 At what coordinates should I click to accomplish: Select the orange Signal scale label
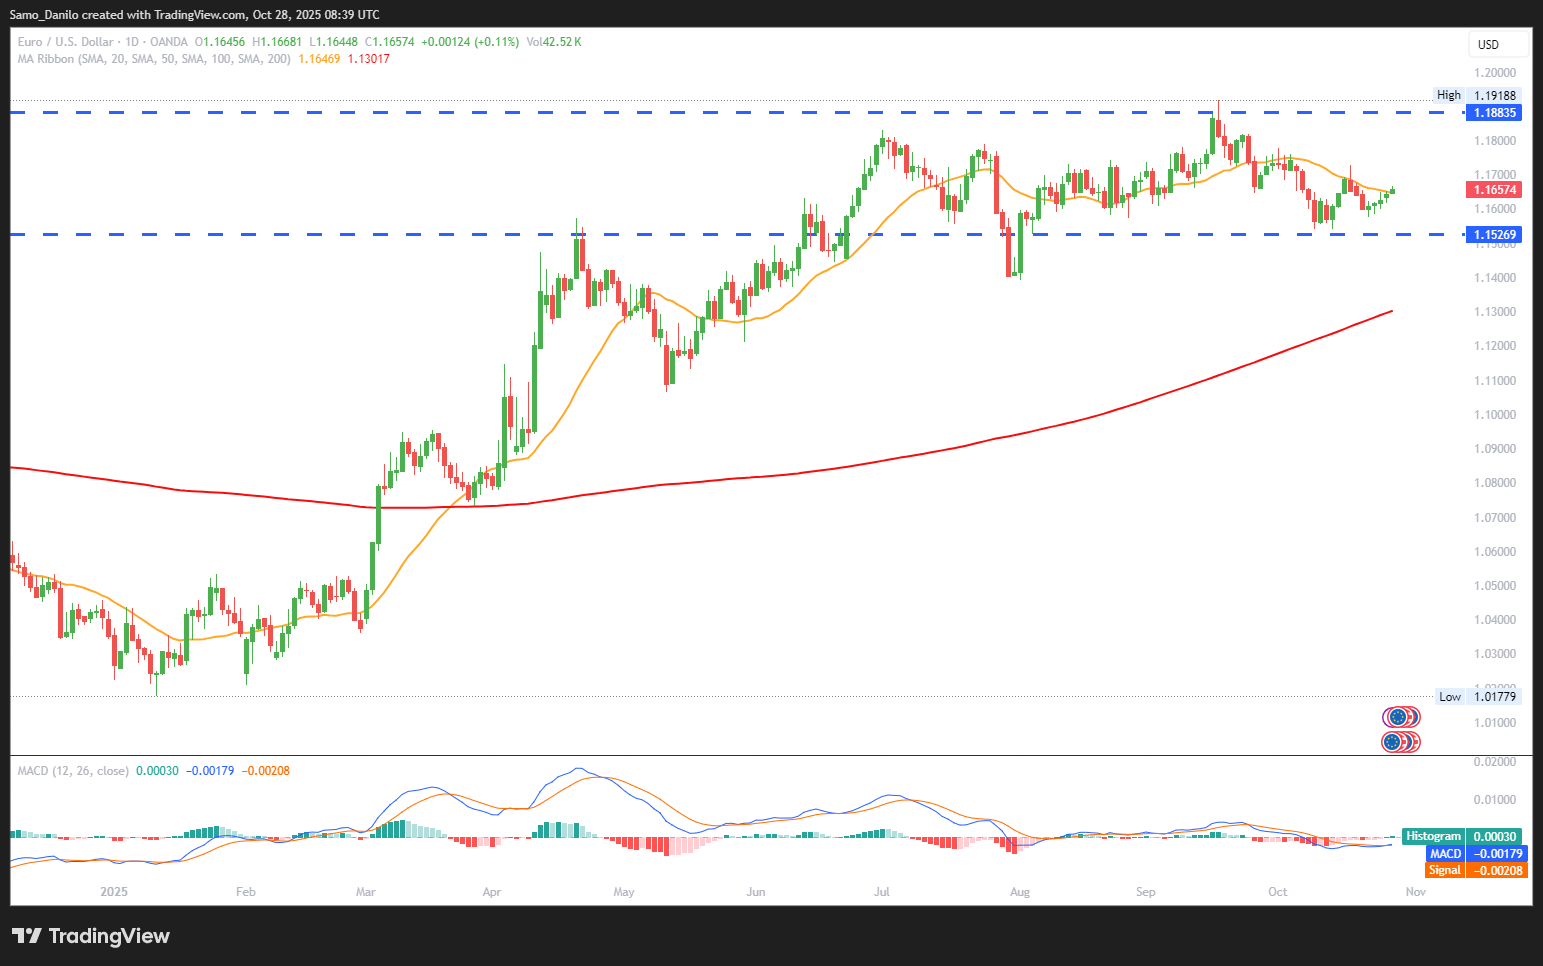[x=1475, y=871]
